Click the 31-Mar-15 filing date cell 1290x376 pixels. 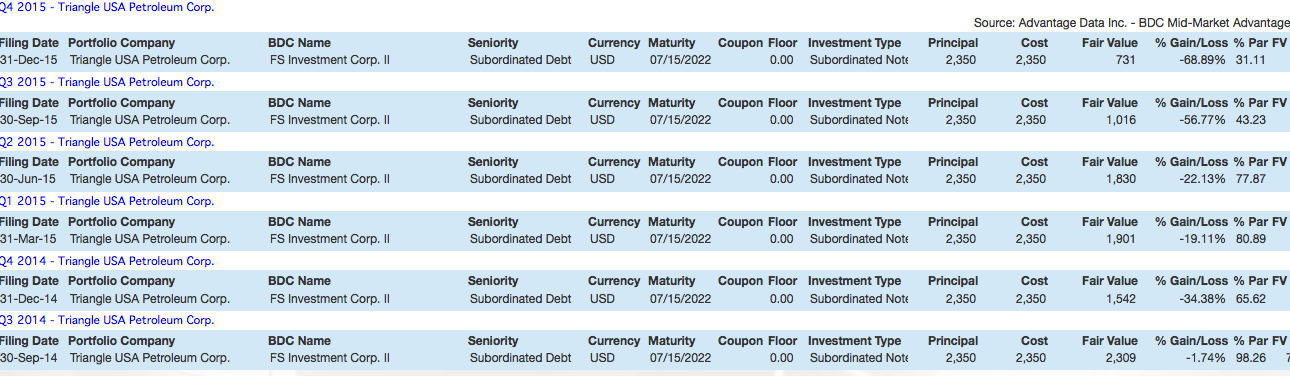28,239
